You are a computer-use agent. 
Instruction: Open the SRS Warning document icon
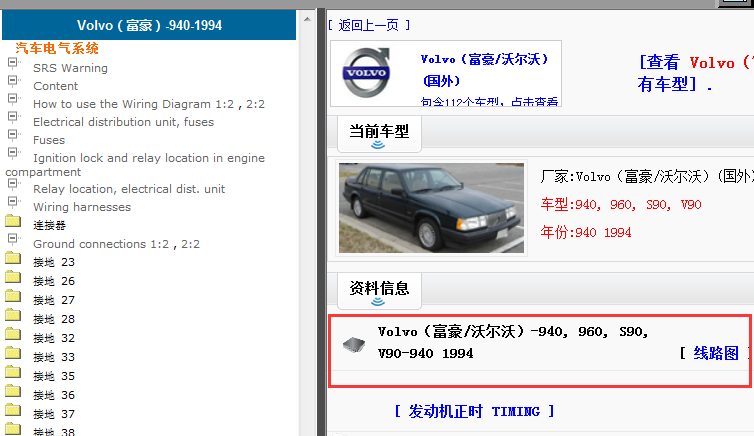13,63
